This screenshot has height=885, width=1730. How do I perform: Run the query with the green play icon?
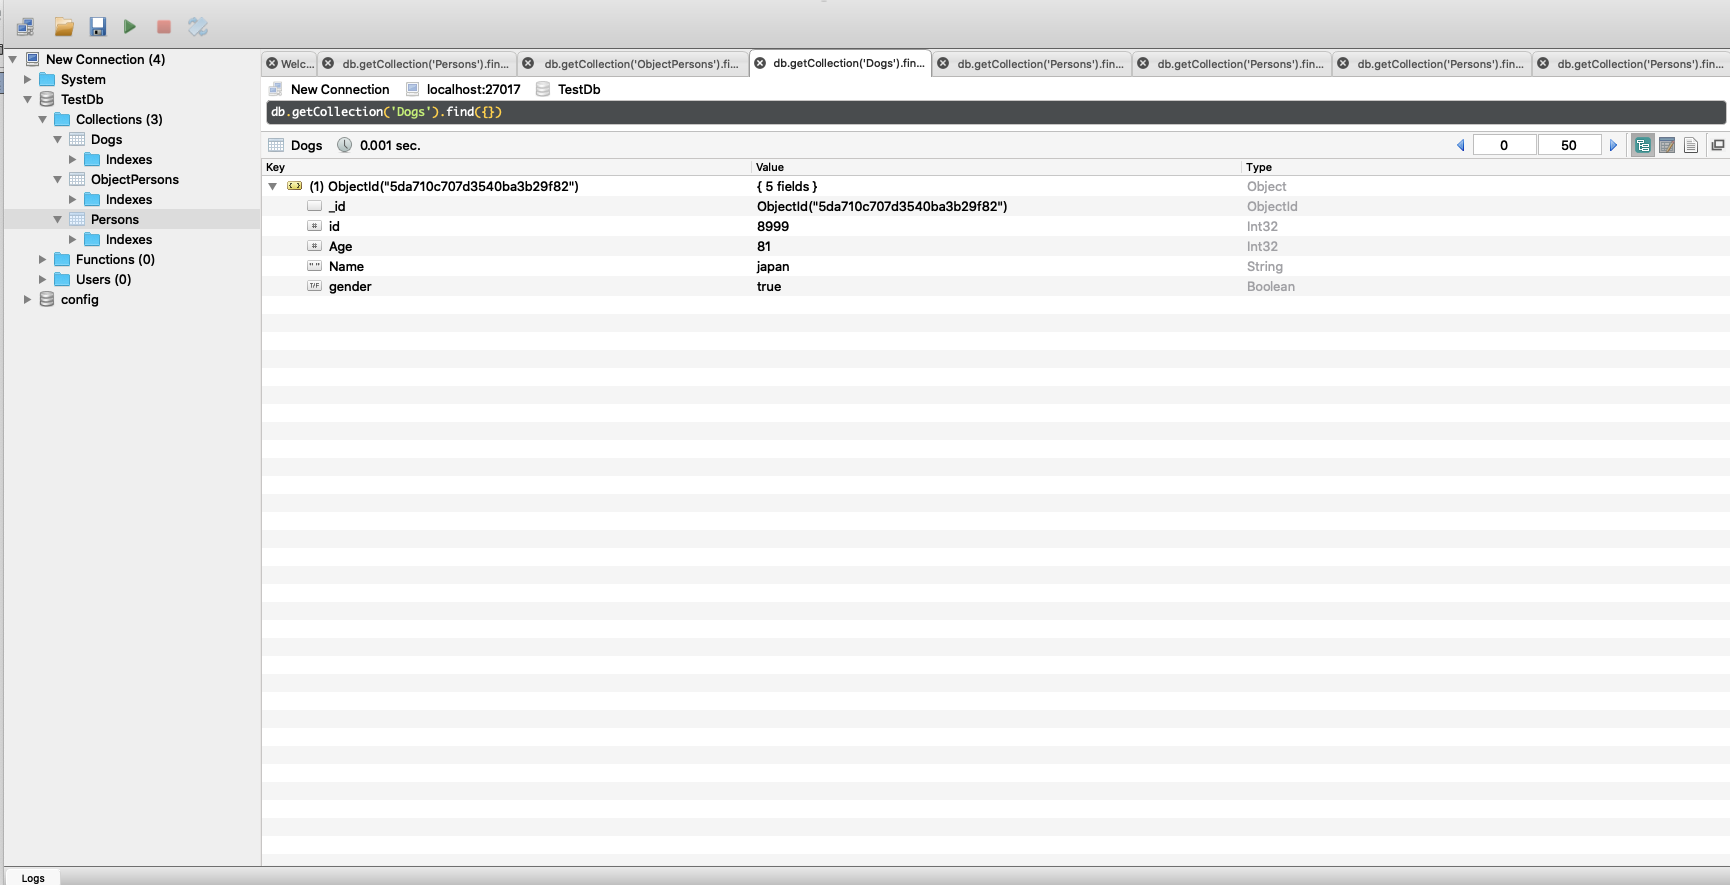130,27
